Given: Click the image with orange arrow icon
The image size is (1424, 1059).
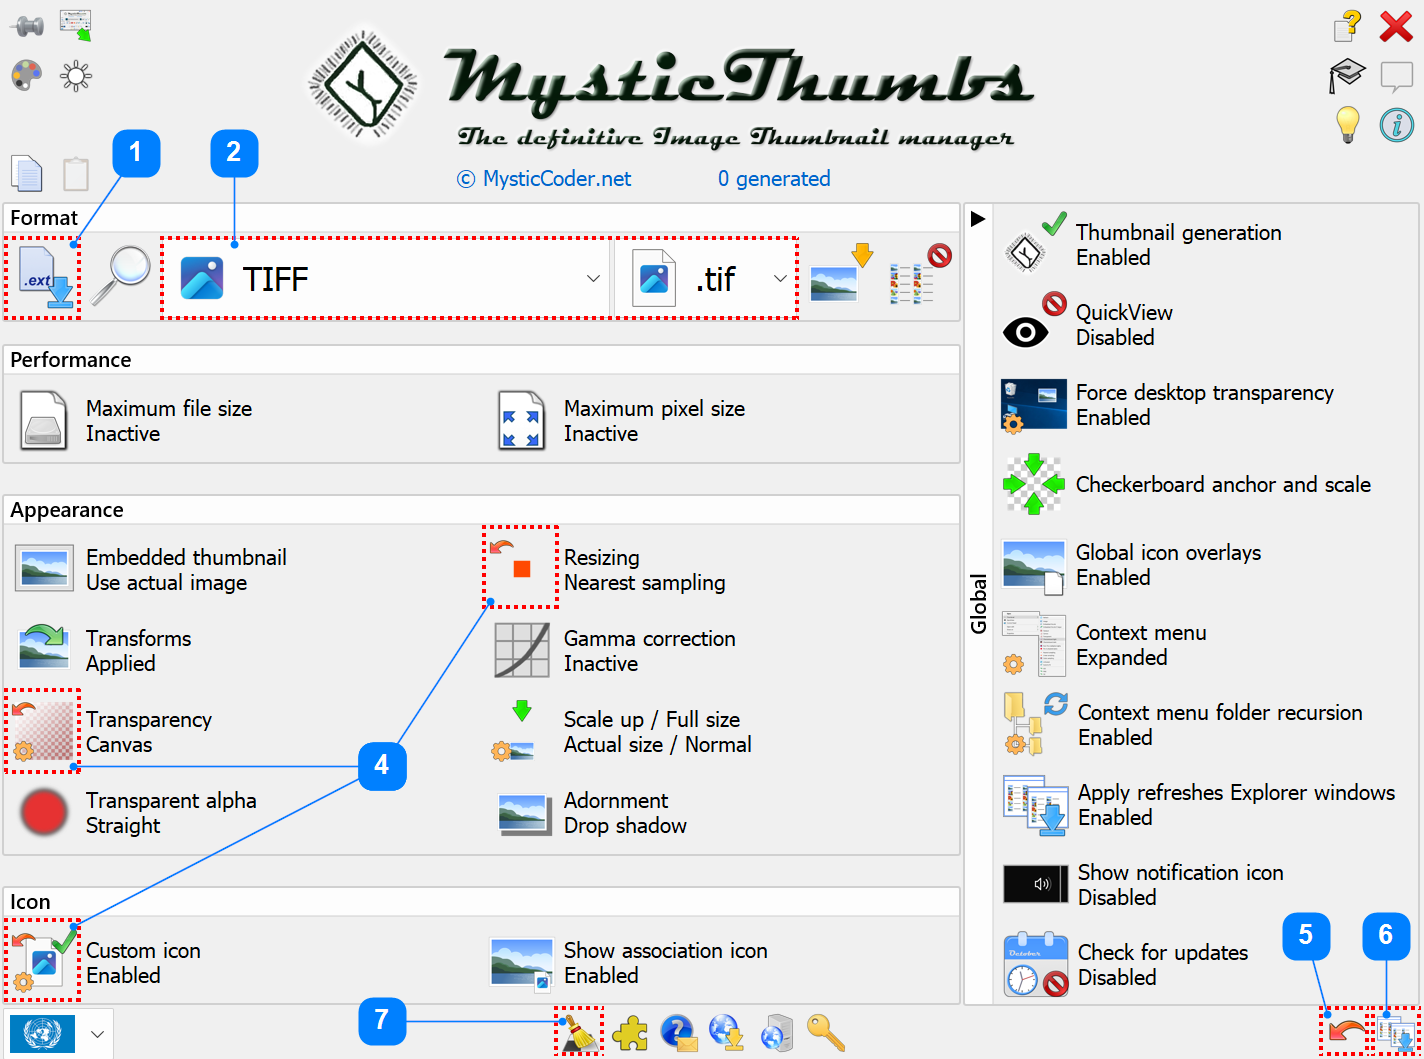Looking at the screenshot, I should click(840, 273).
